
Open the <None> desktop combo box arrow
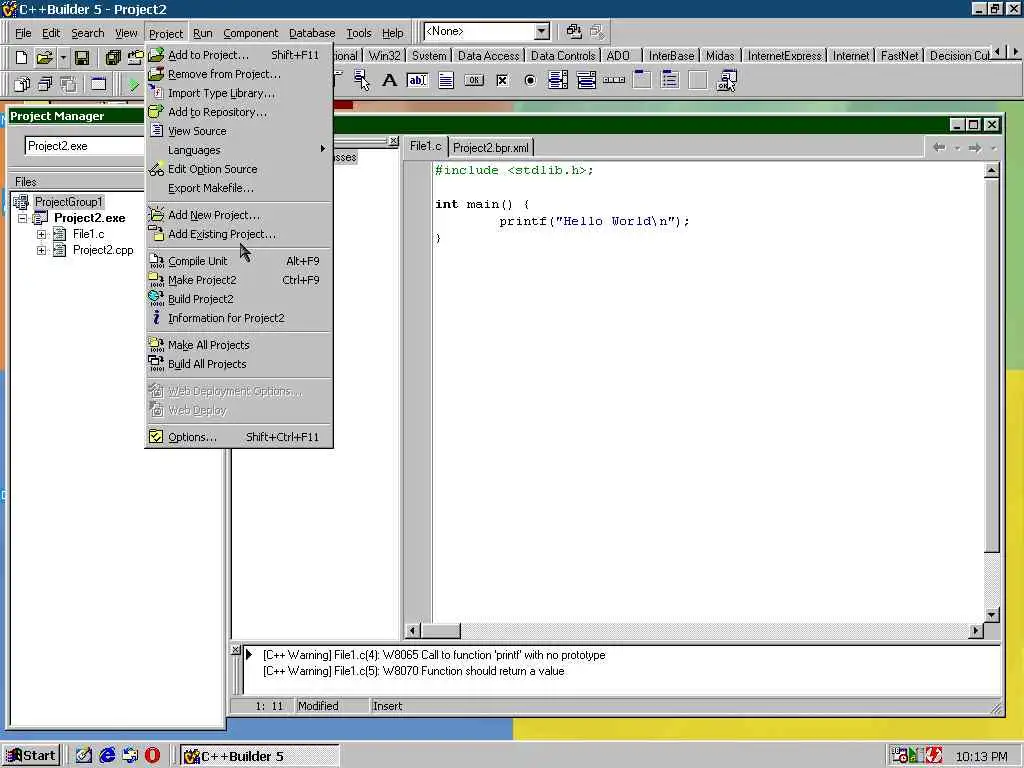click(x=541, y=31)
